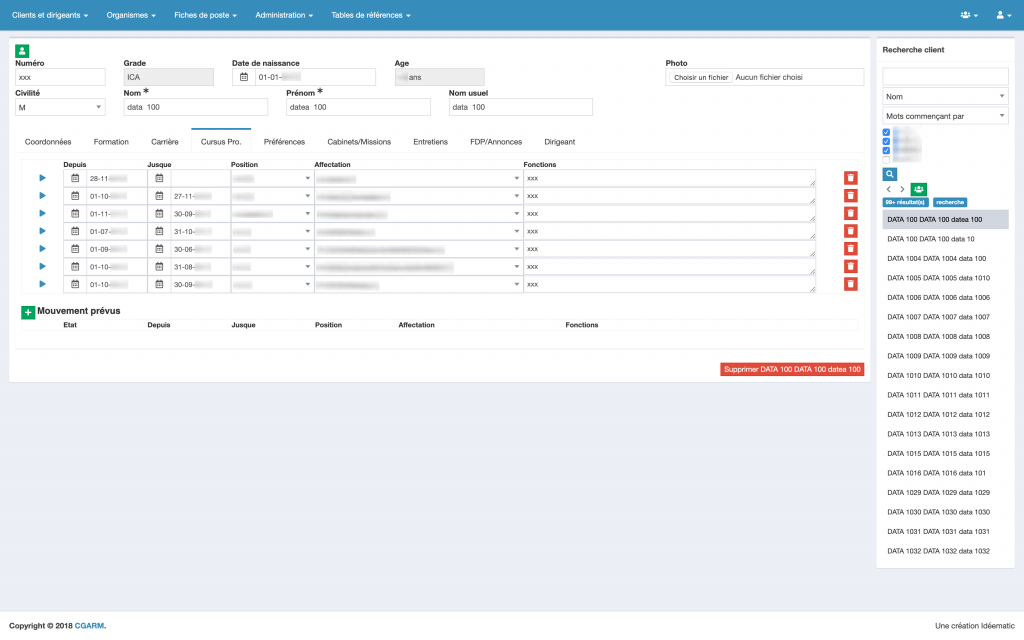Open the Jusque calendar icon on the 28-11 row
This screenshot has width=1024, height=640.
[159, 178]
